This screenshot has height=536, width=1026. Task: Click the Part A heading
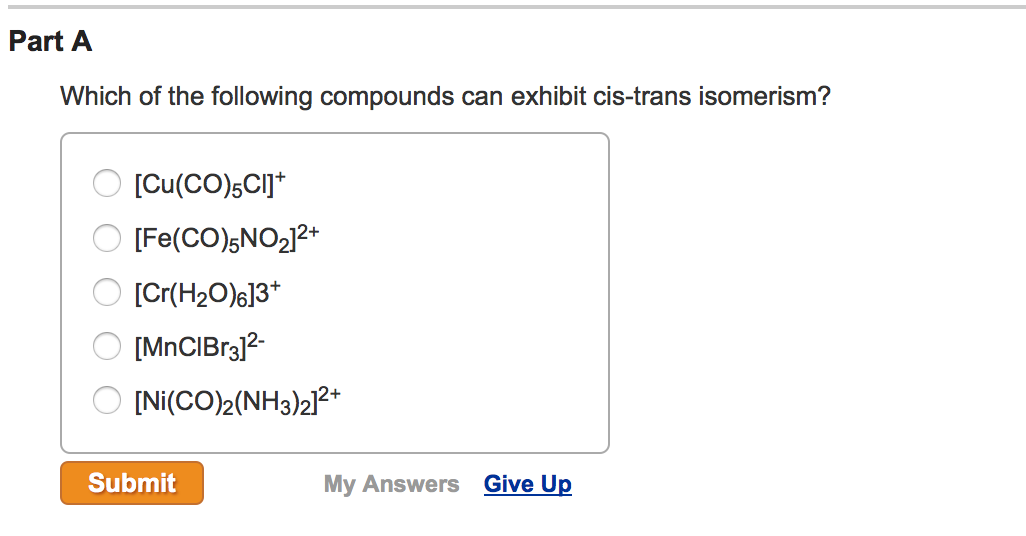click(x=50, y=42)
